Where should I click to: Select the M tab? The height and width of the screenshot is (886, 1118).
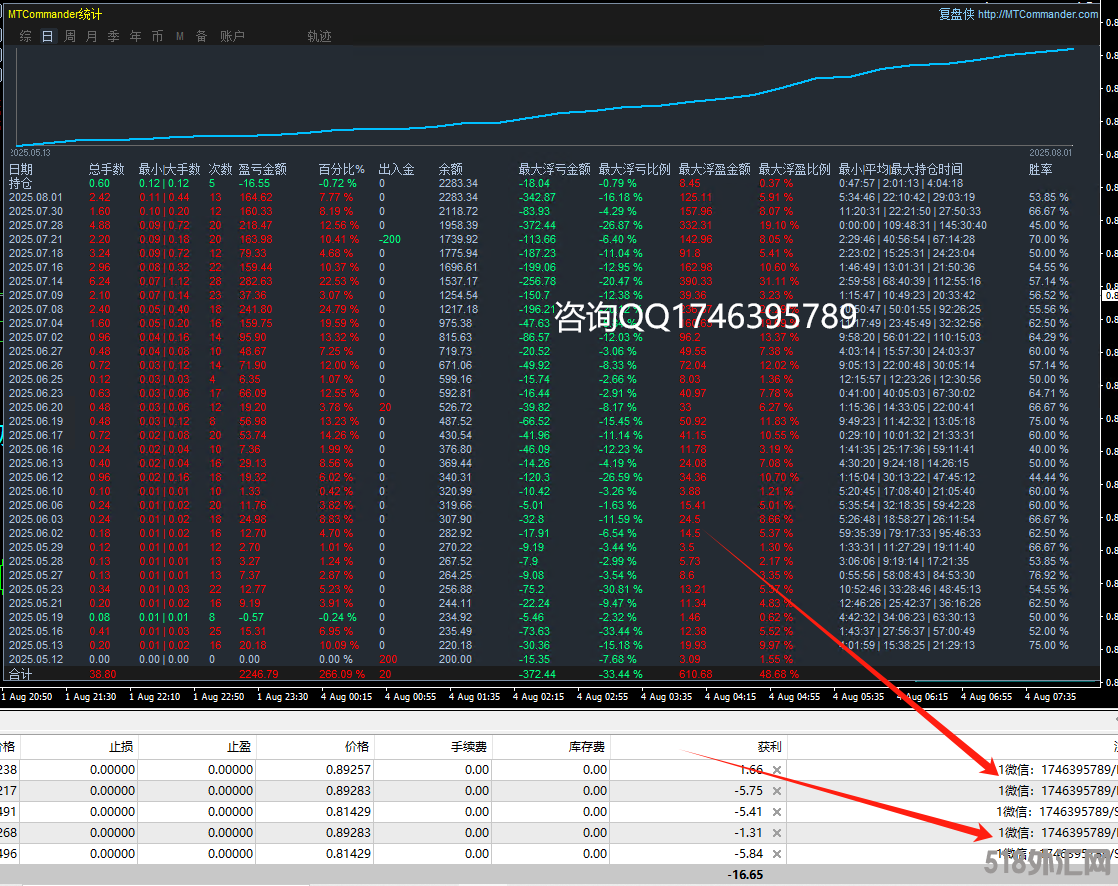[x=180, y=36]
